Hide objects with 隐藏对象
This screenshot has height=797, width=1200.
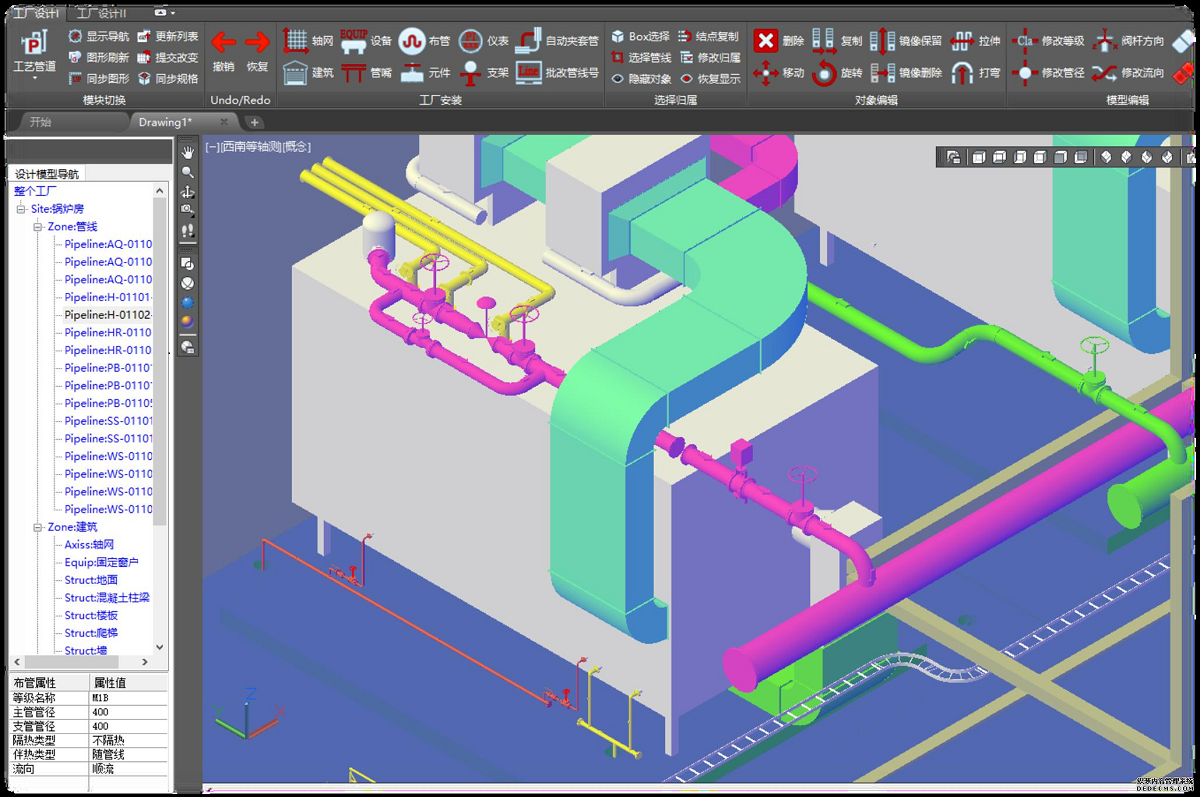coord(640,78)
